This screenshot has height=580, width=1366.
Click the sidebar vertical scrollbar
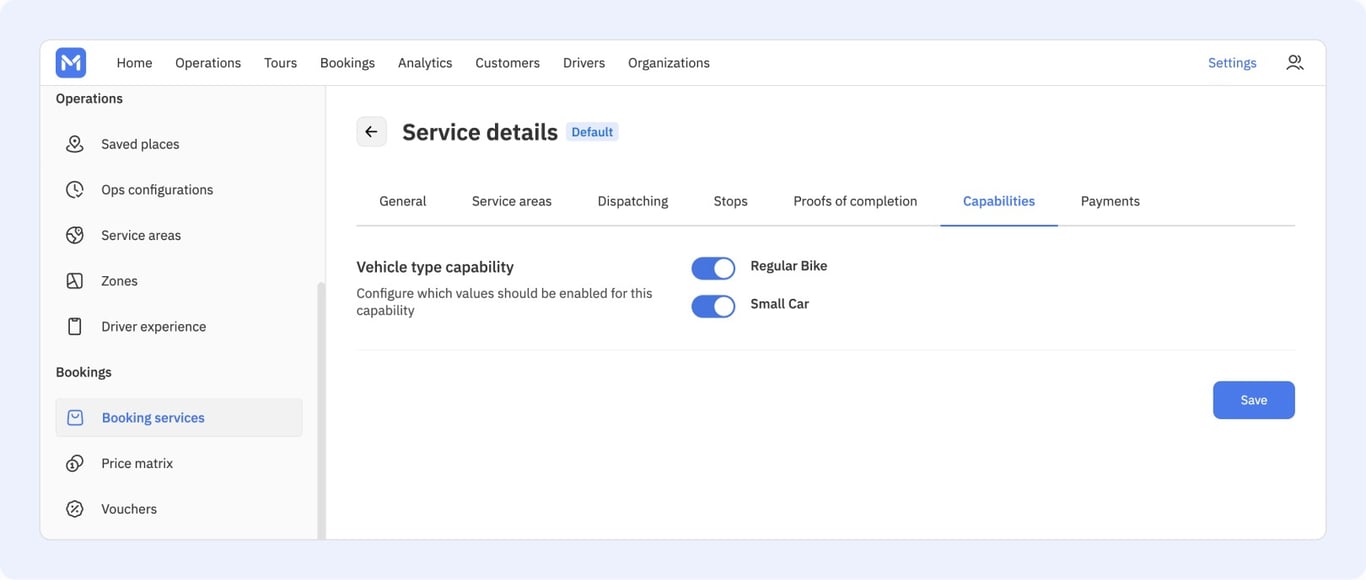click(321, 410)
